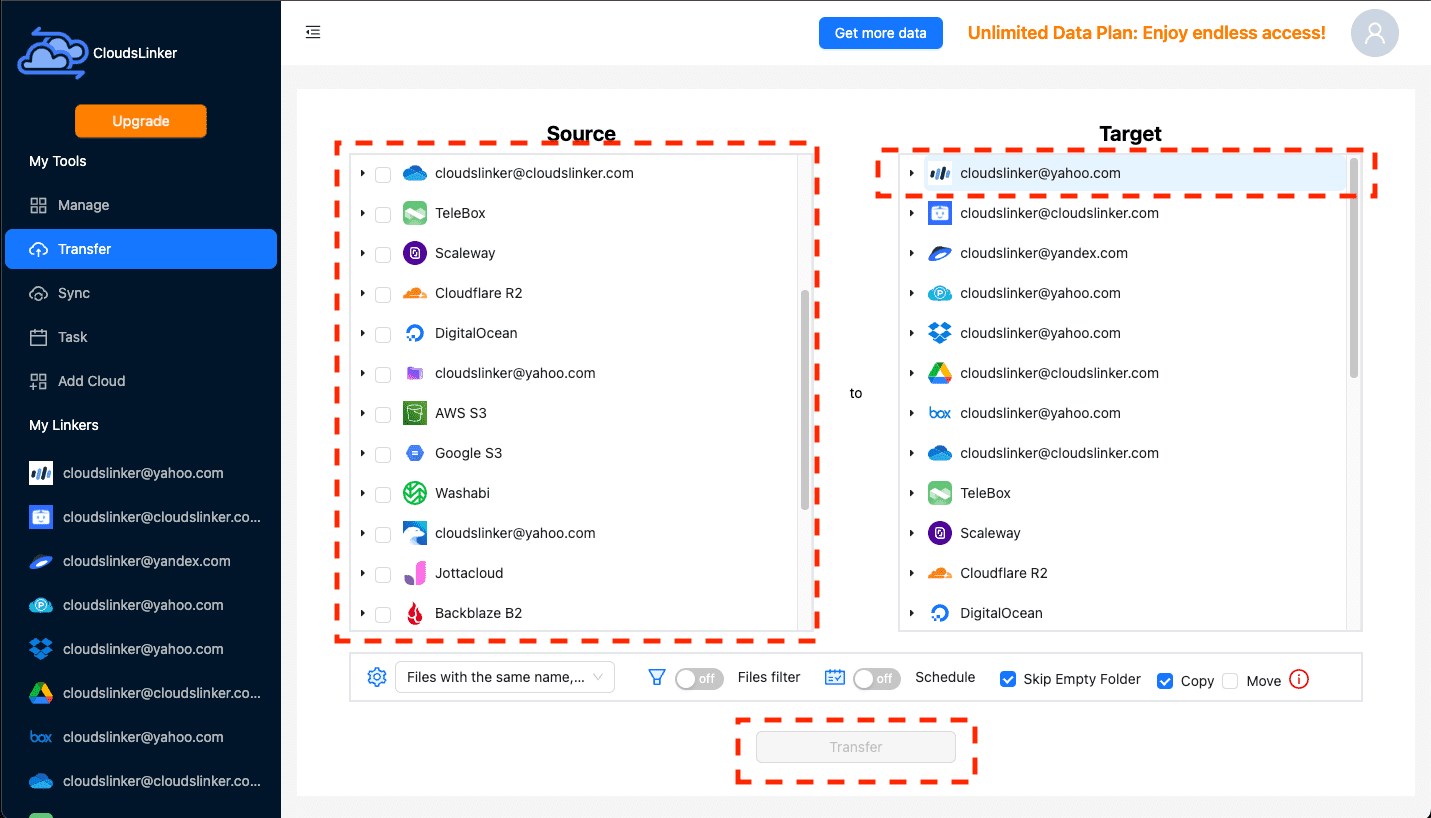Click the OneDrive icon in Source list
Screen dimensions: 1431x818
coord(415,173)
